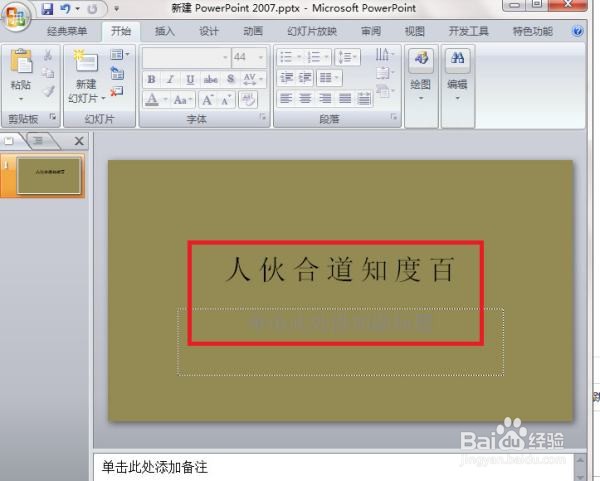This screenshot has width=600, height=481.
Task: Click the Office button orb
Action: click(x=15, y=16)
